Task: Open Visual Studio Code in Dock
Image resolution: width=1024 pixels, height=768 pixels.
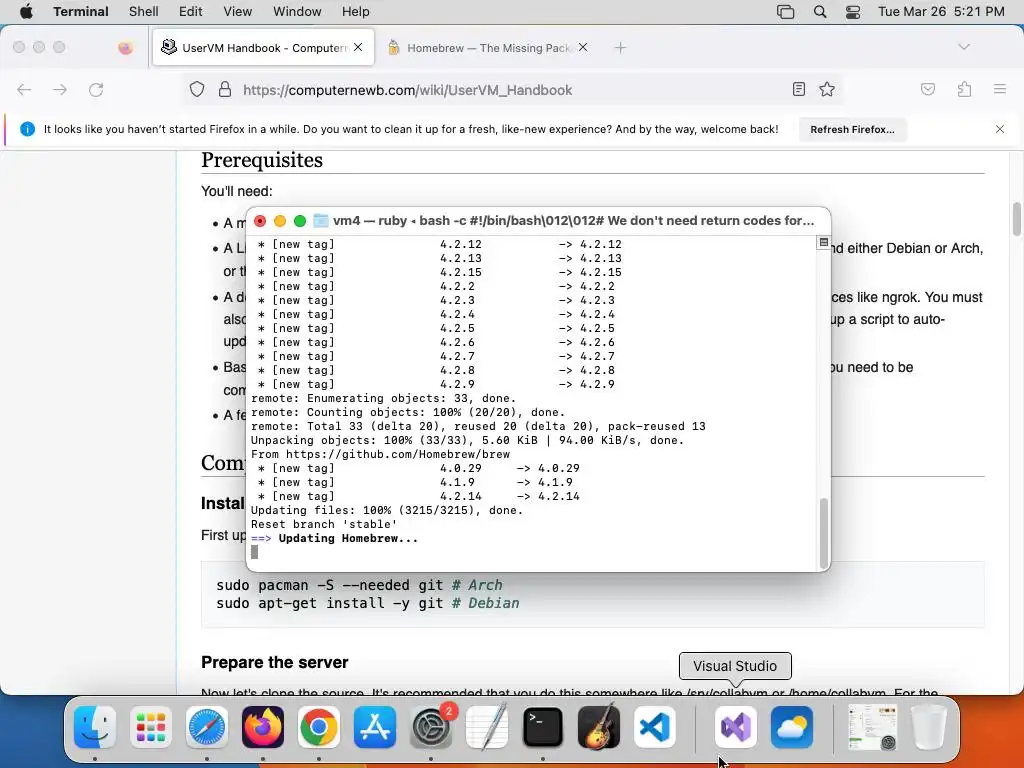Action: point(654,727)
